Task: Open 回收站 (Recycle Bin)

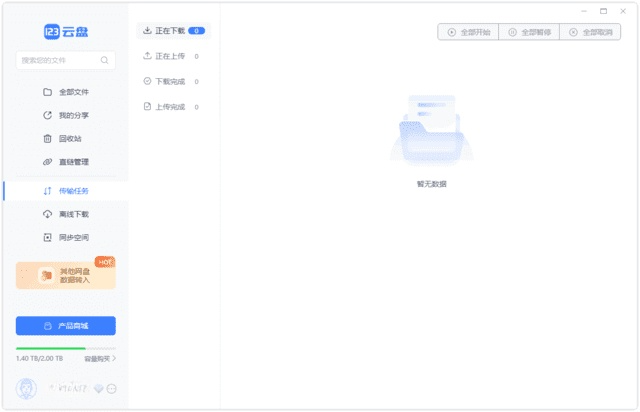Action: click(x=70, y=139)
